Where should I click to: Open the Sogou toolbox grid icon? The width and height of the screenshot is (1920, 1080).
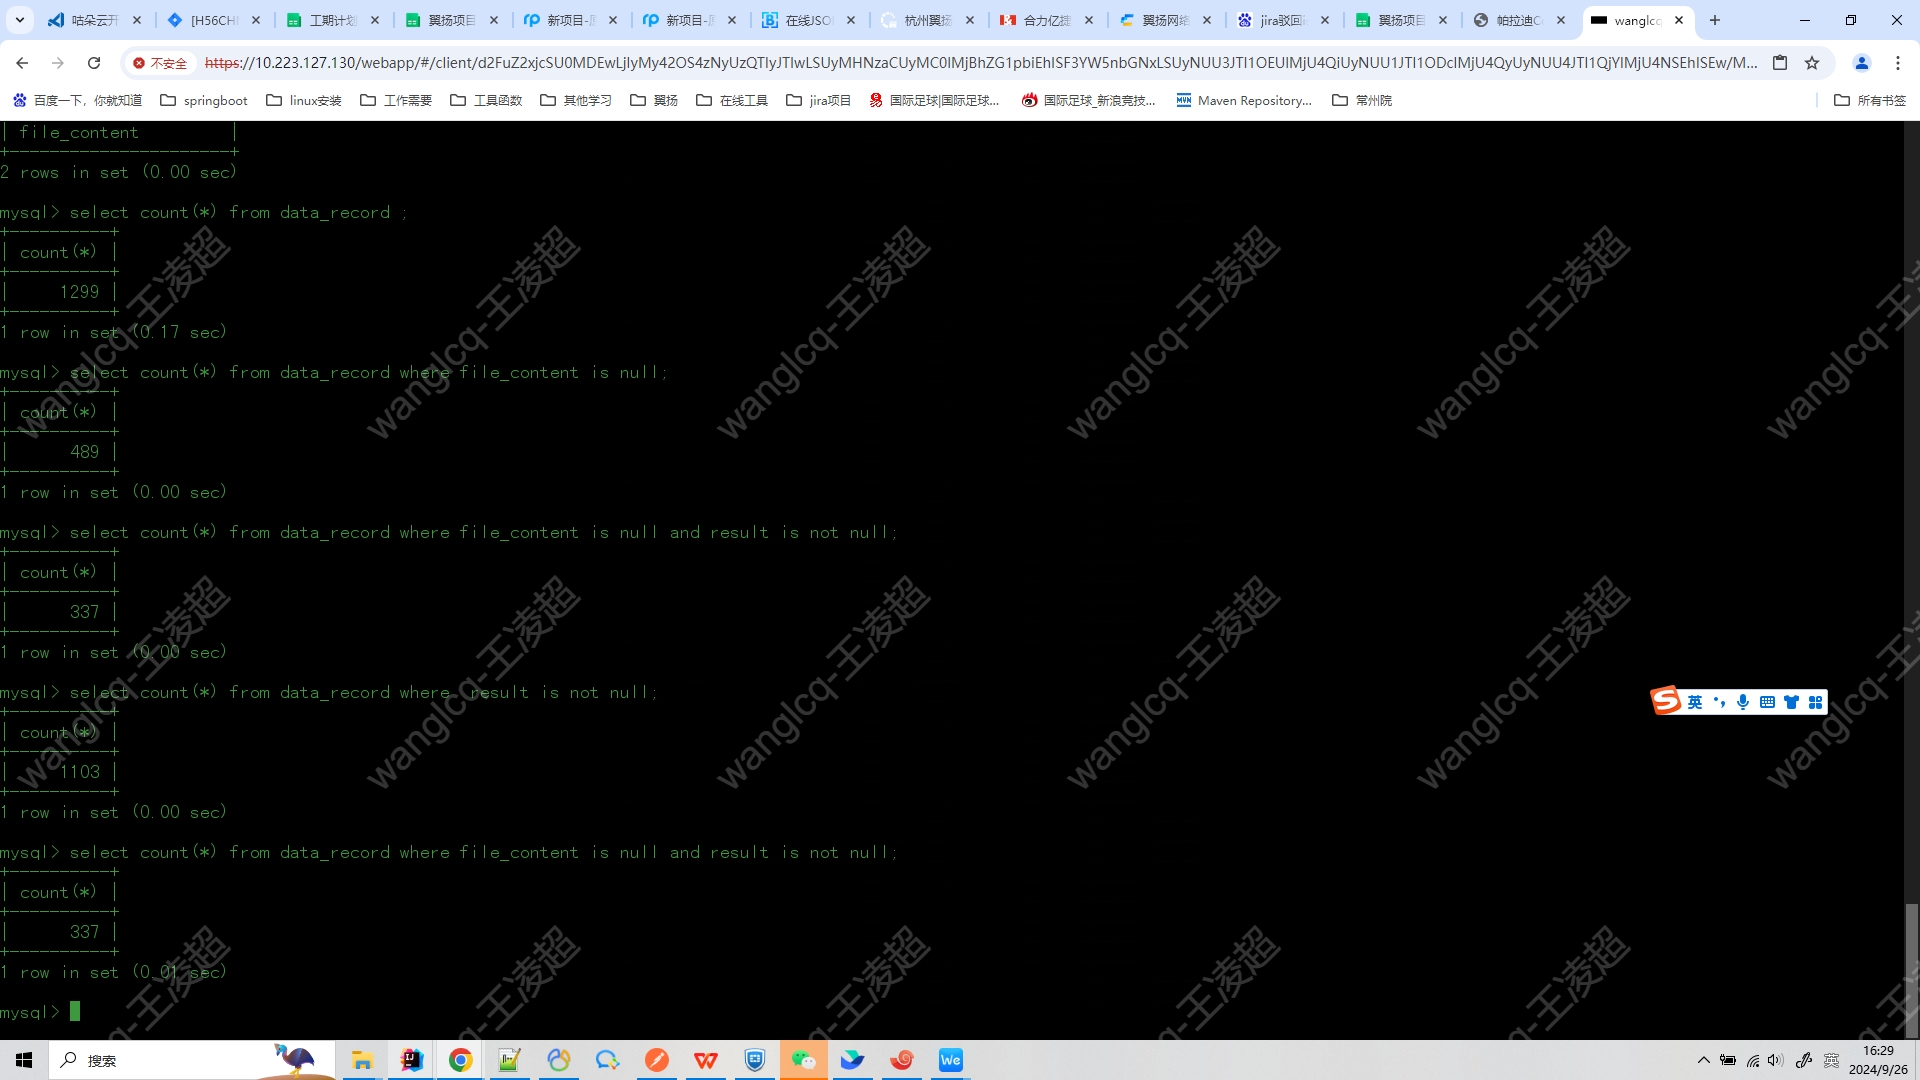pos(1815,702)
